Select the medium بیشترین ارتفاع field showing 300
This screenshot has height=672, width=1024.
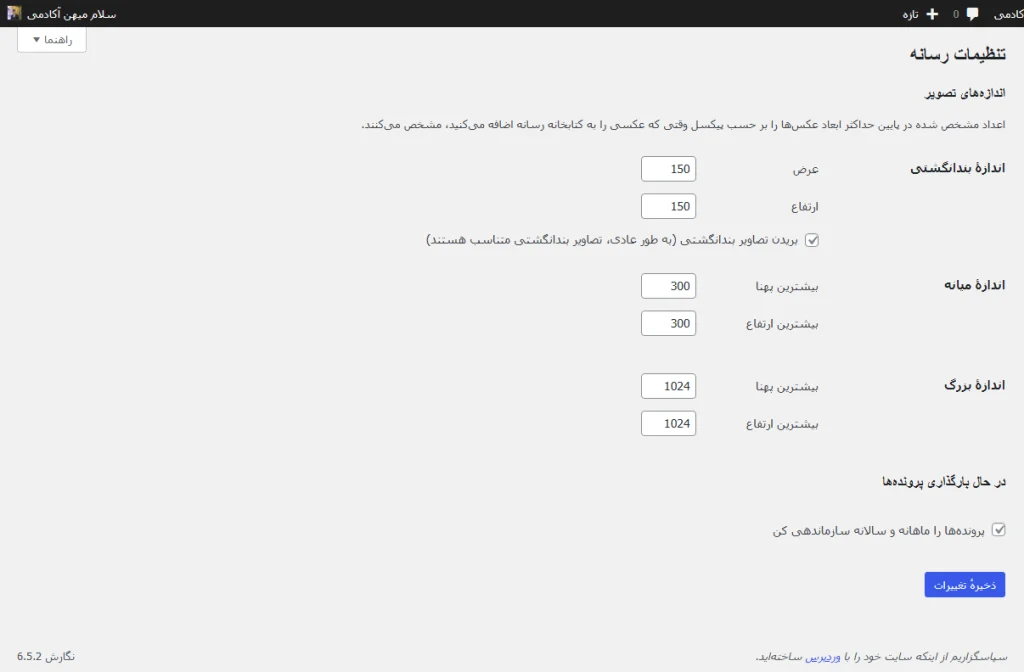[x=668, y=323]
